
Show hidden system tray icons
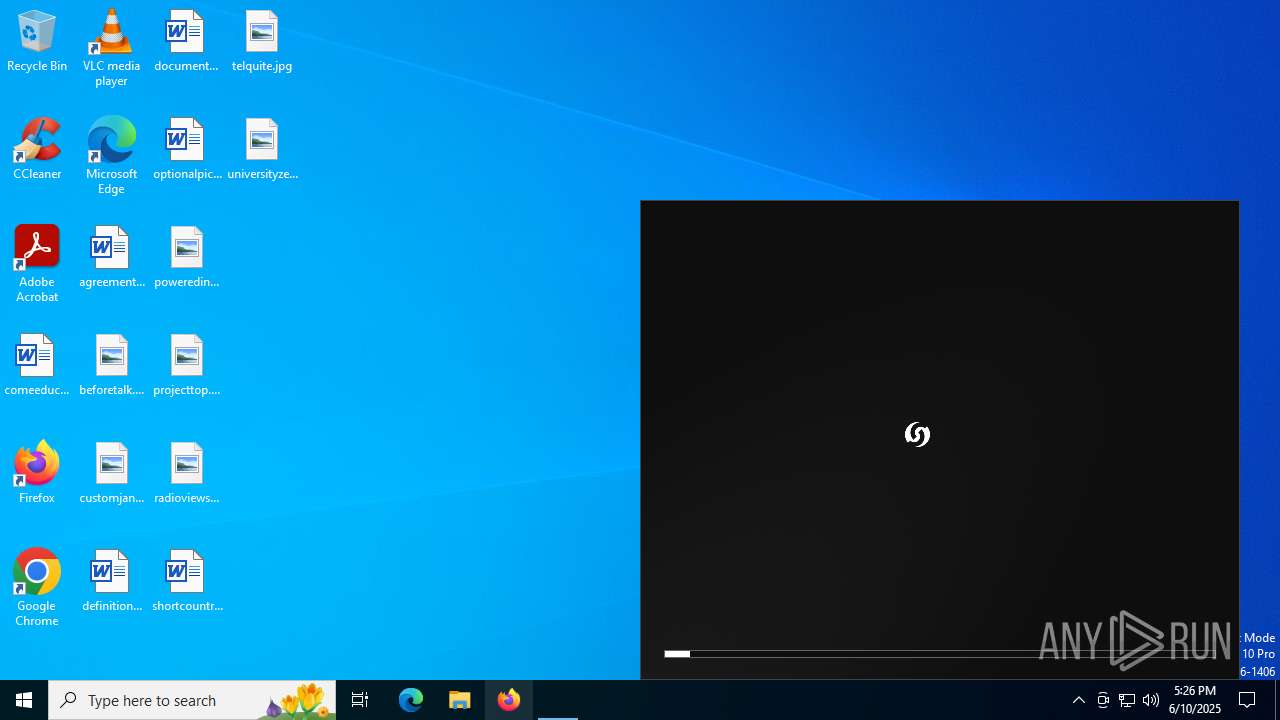pos(1079,700)
